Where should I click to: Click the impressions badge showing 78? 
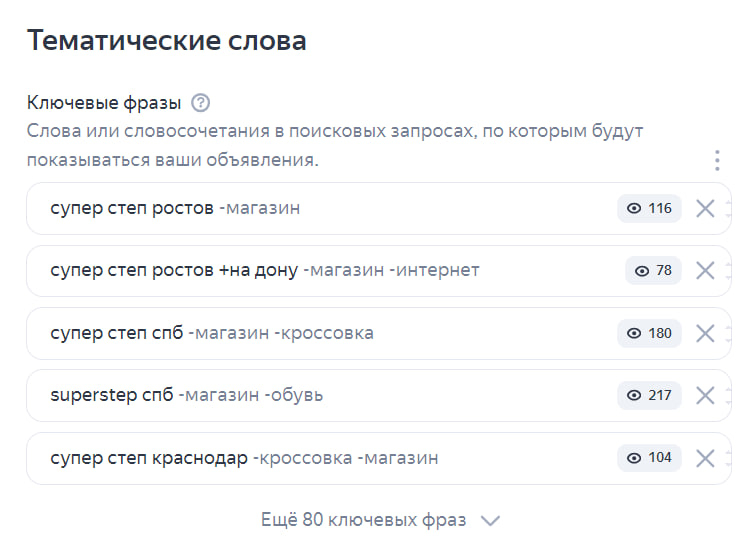[653, 271]
